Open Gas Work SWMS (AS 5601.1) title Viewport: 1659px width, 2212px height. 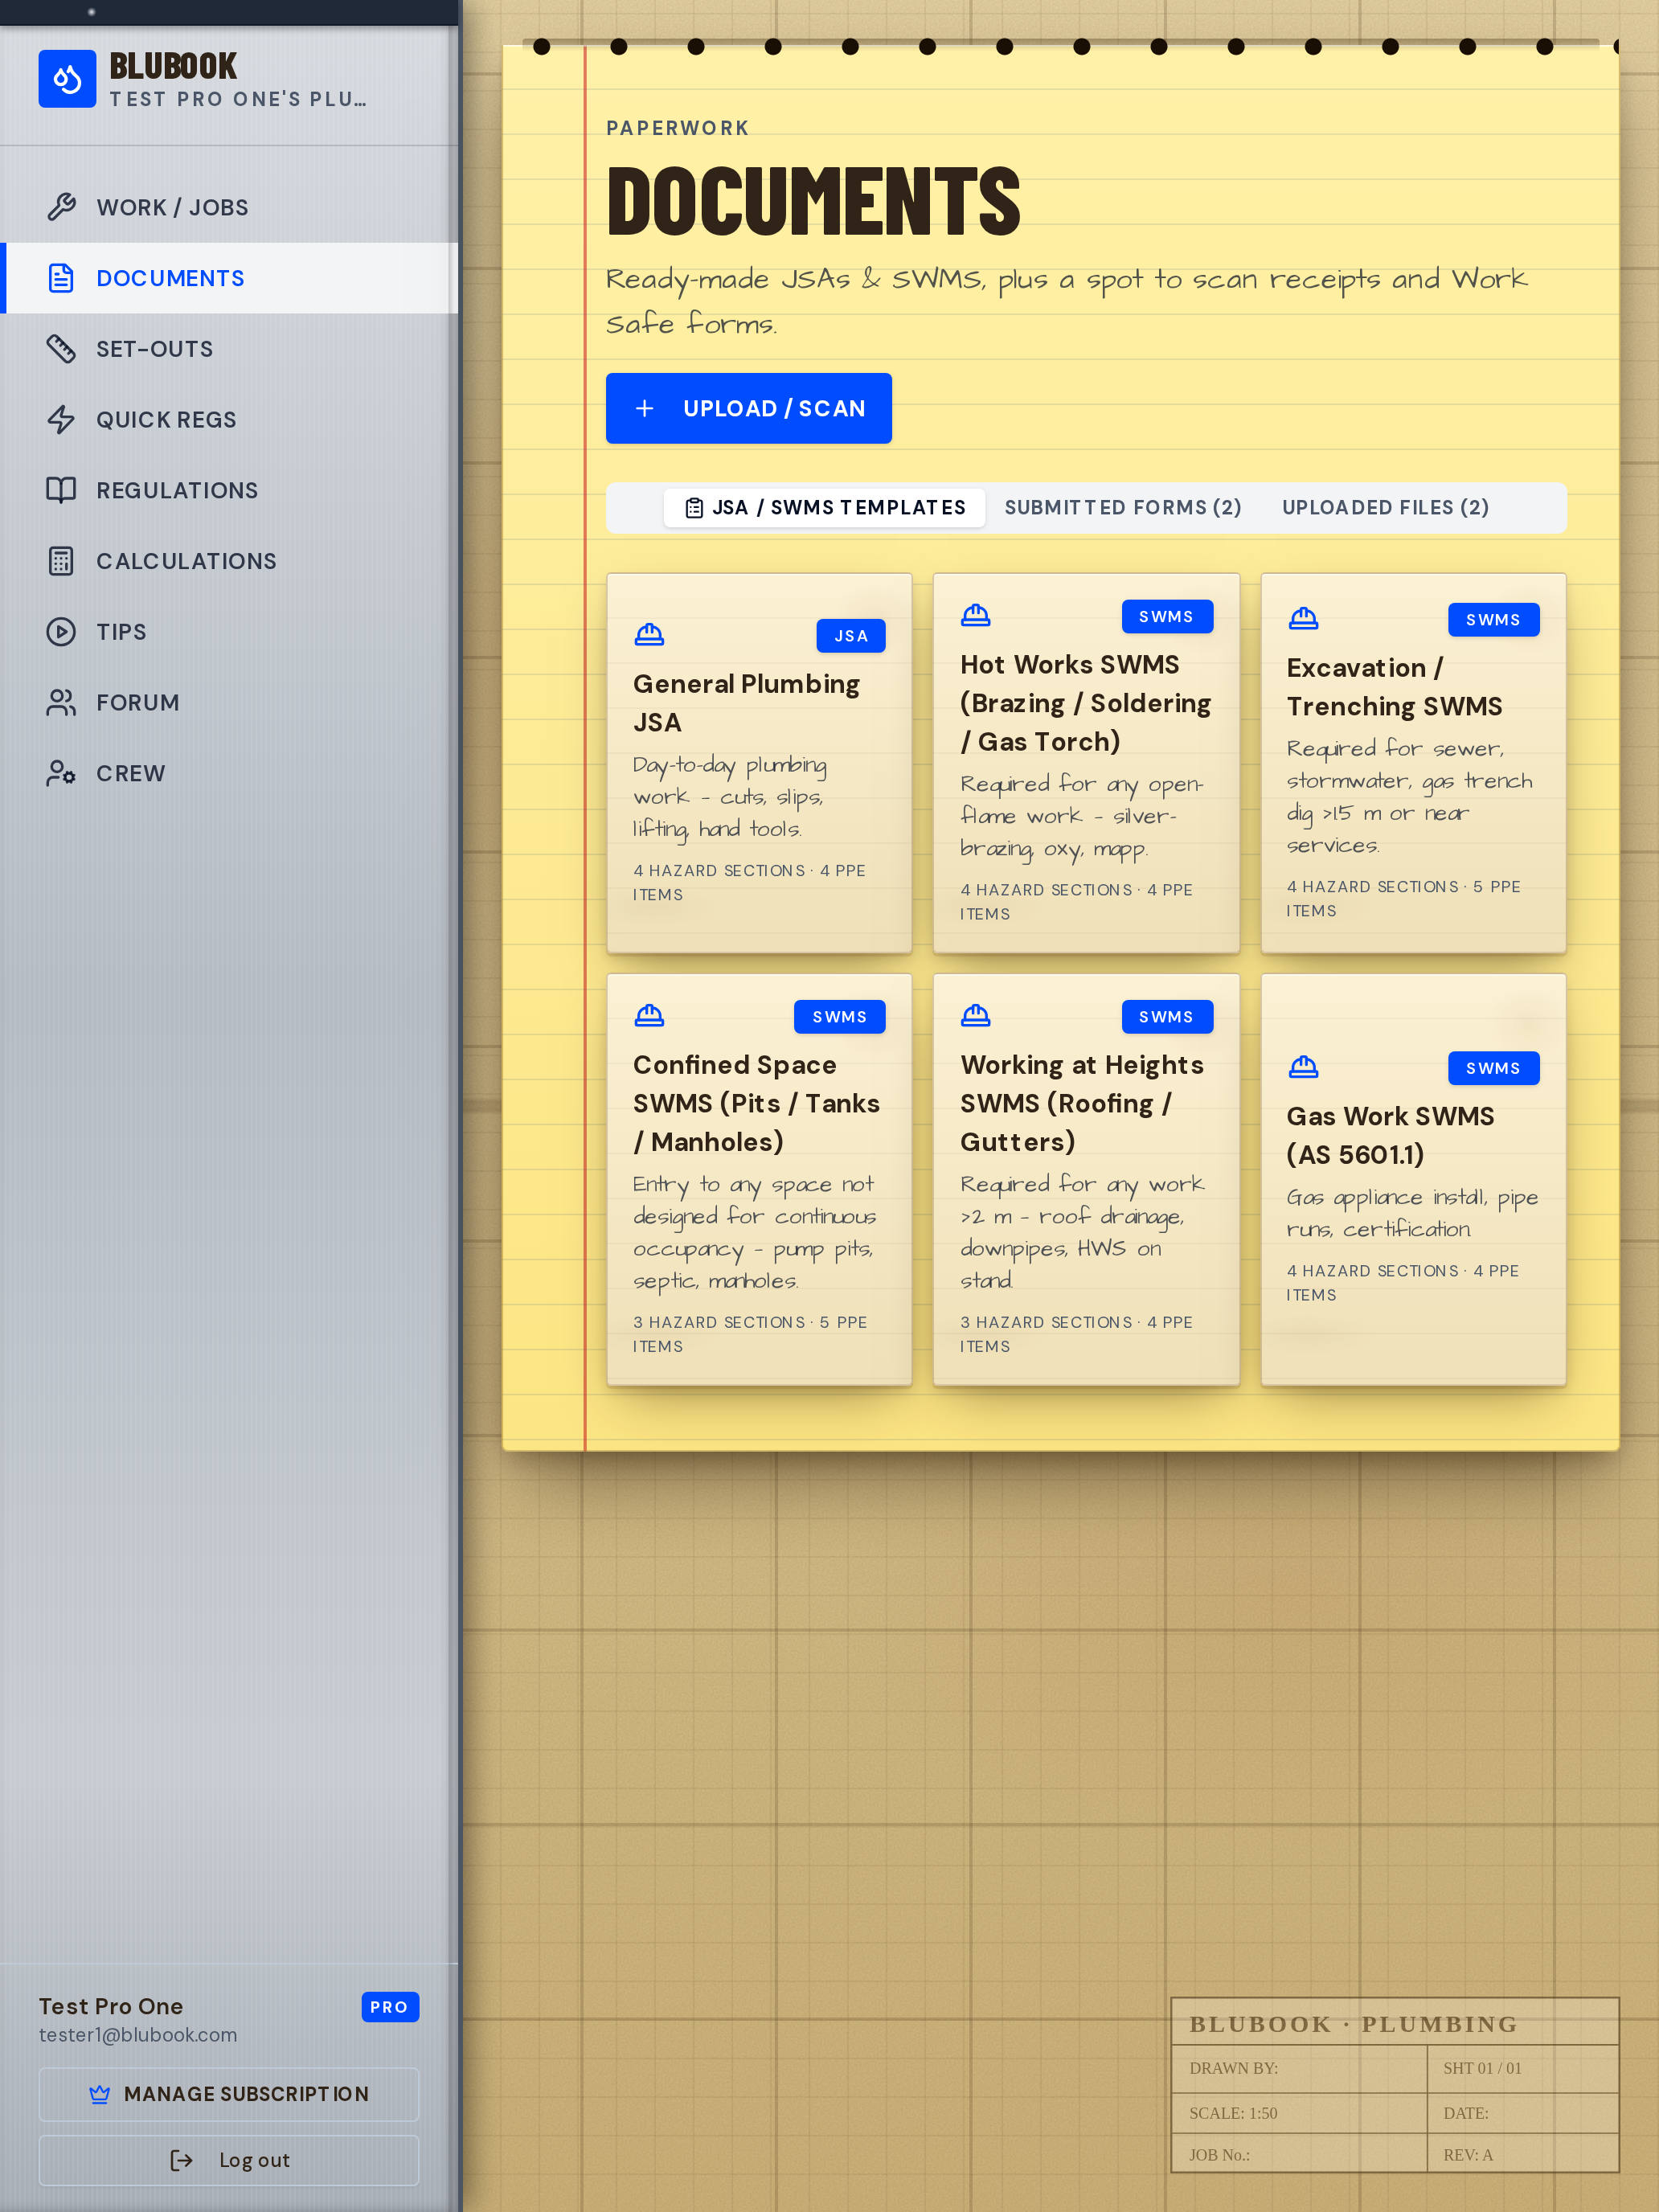pyautogui.click(x=1390, y=1135)
